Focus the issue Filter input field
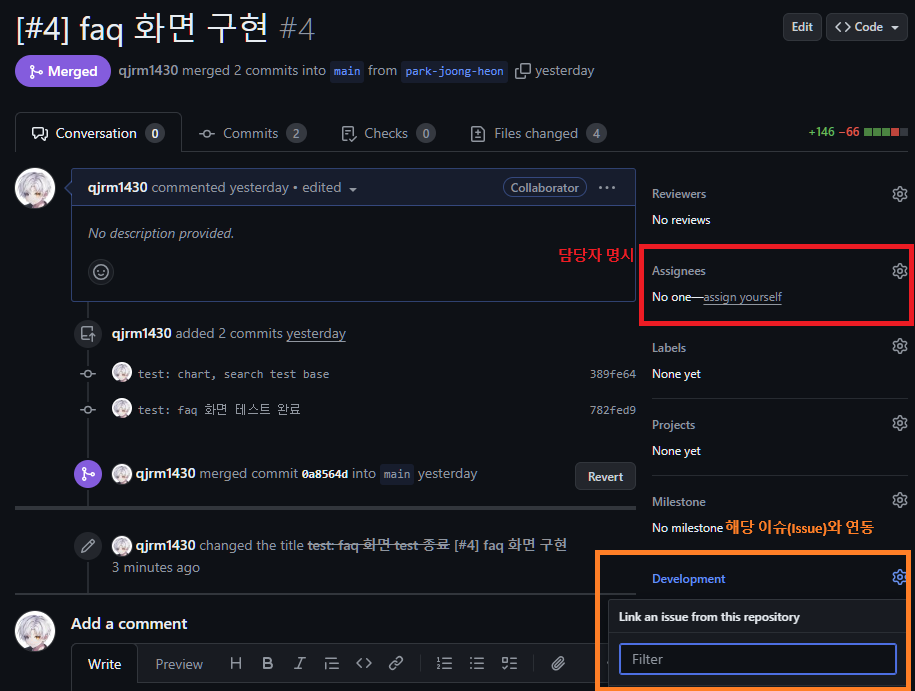This screenshot has height=691, width=915. [757, 659]
